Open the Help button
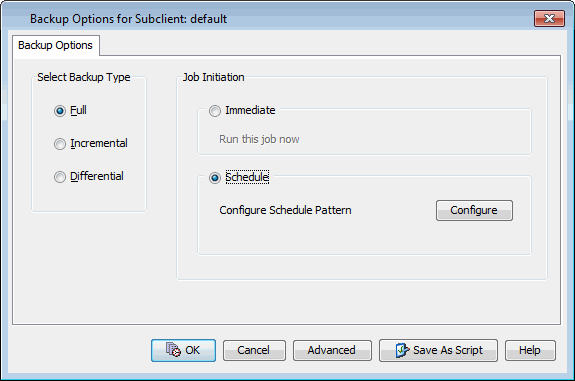 pos(530,350)
